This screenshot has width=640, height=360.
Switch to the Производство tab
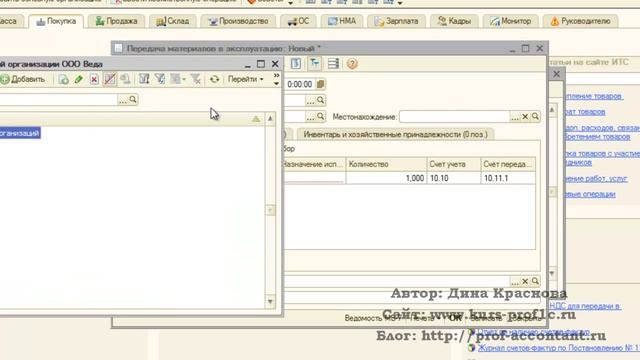click(x=238, y=21)
